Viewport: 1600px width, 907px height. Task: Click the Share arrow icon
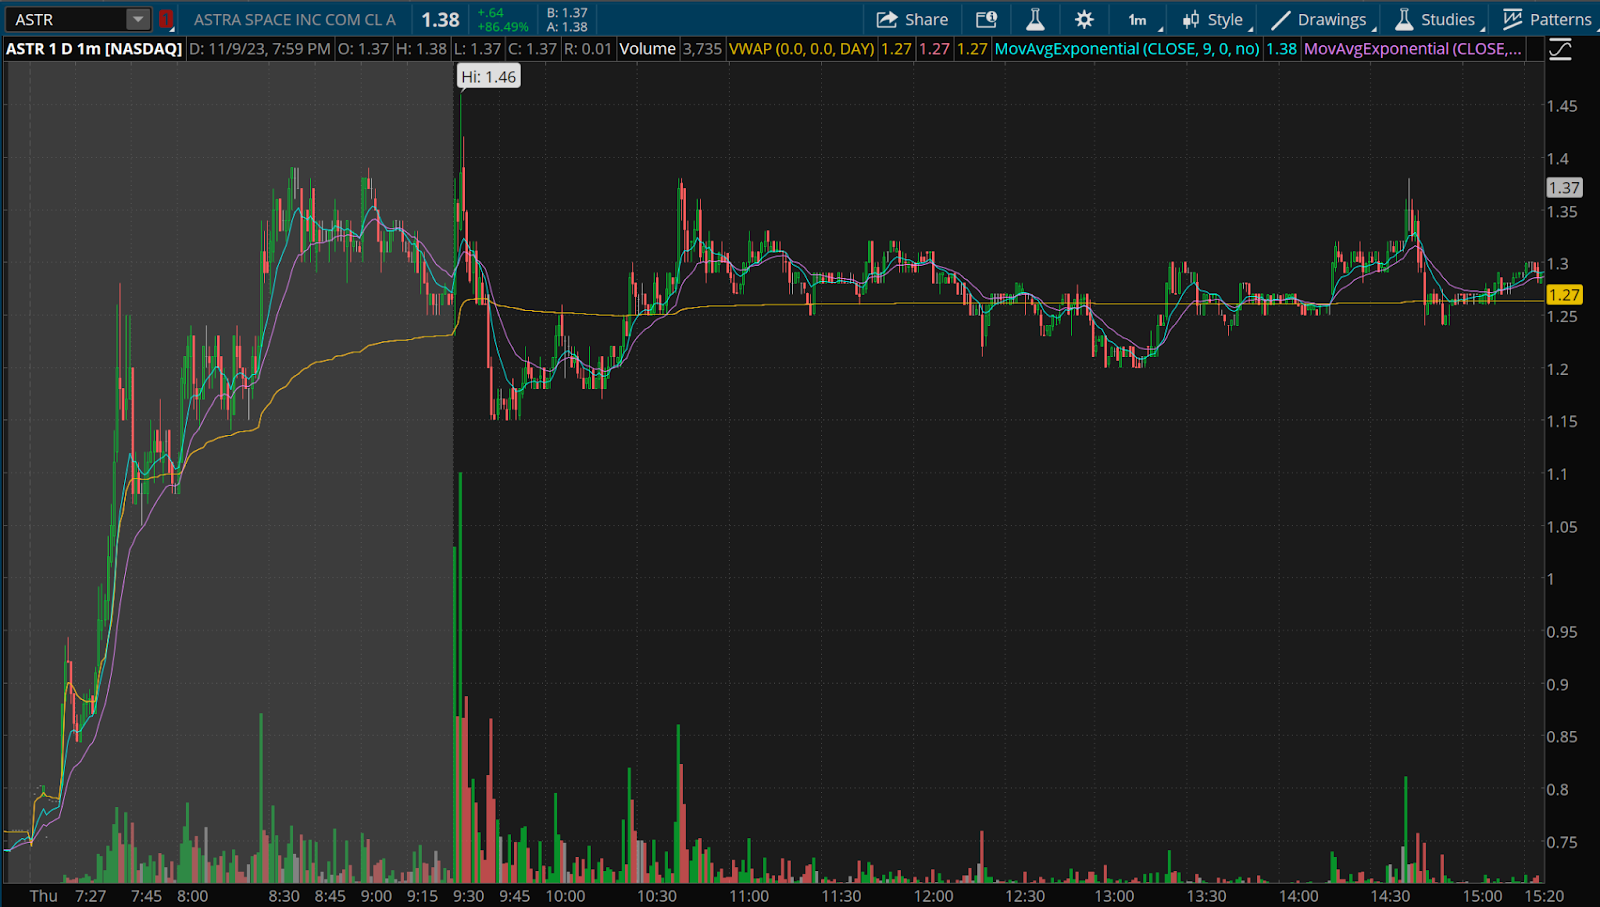[887, 19]
